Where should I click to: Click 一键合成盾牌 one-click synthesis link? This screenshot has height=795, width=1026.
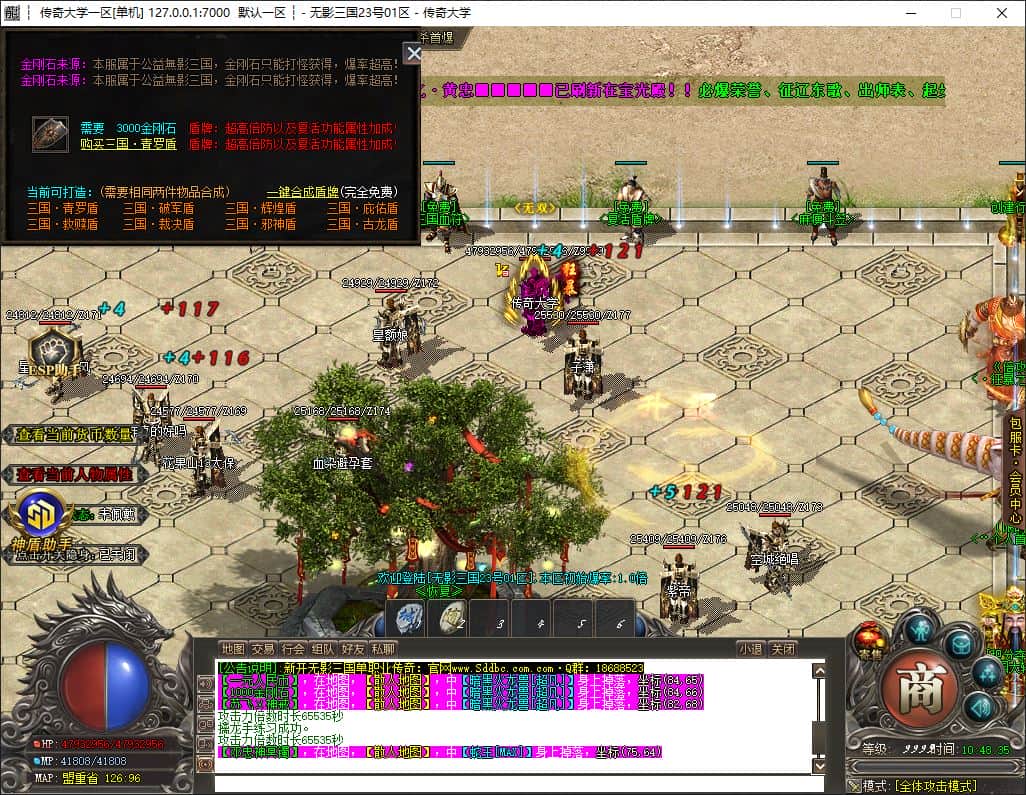(x=302, y=192)
